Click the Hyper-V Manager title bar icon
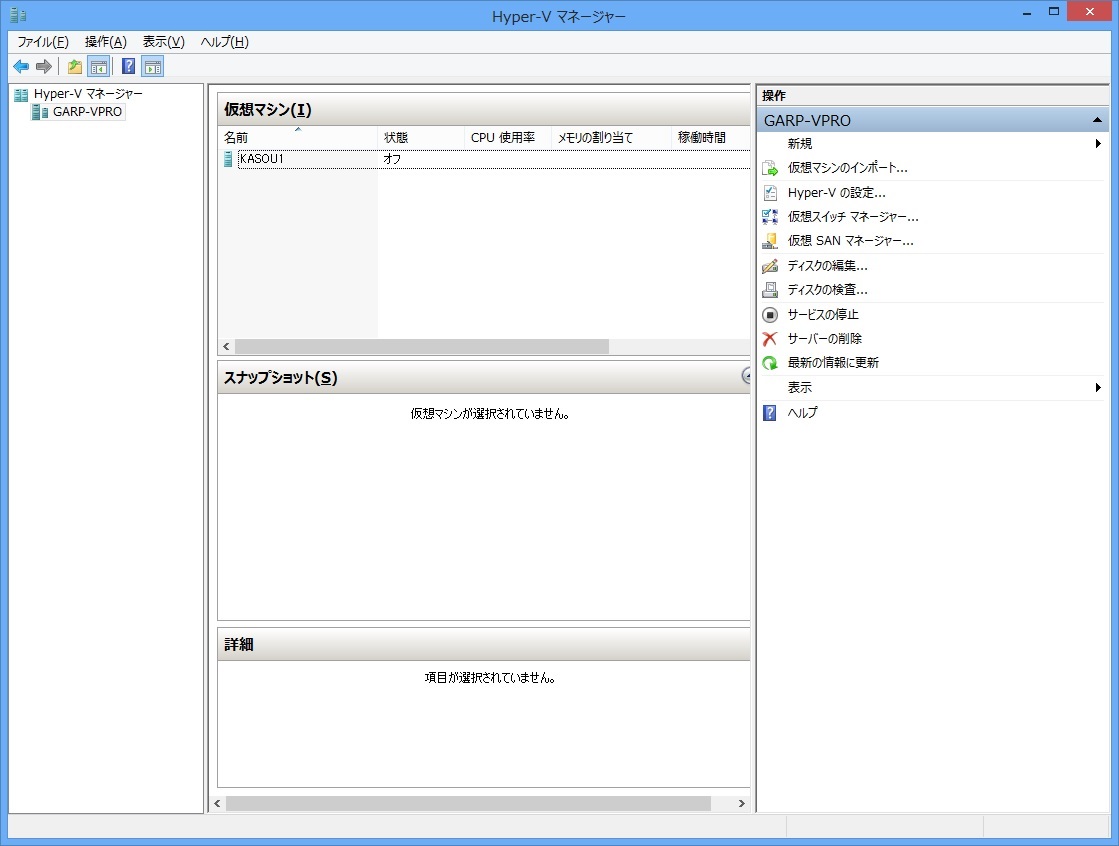The width and height of the screenshot is (1119, 846). click(x=19, y=15)
